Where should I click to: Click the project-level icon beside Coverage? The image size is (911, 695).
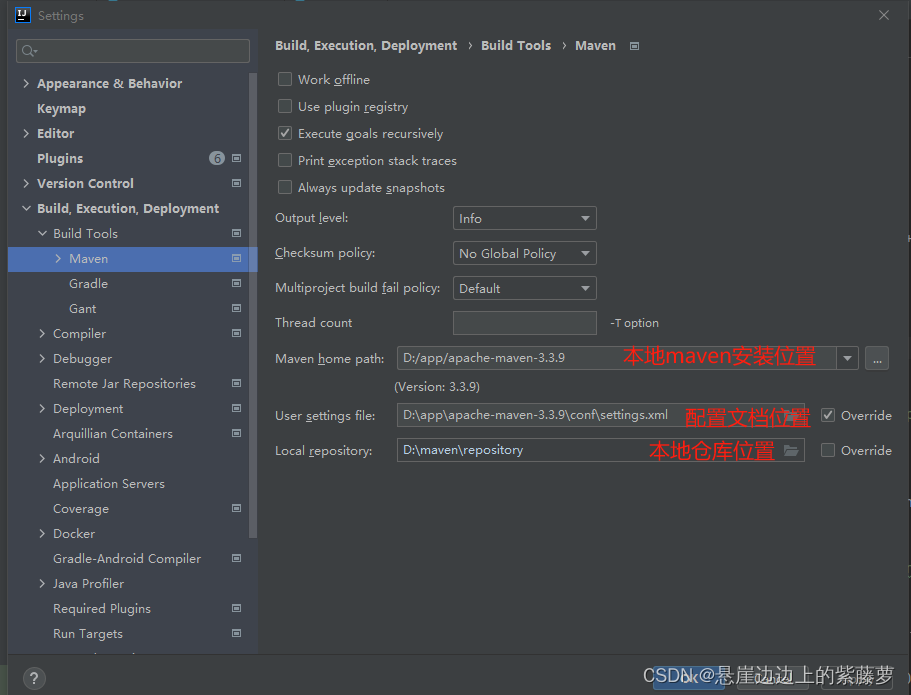pyautogui.click(x=236, y=508)
